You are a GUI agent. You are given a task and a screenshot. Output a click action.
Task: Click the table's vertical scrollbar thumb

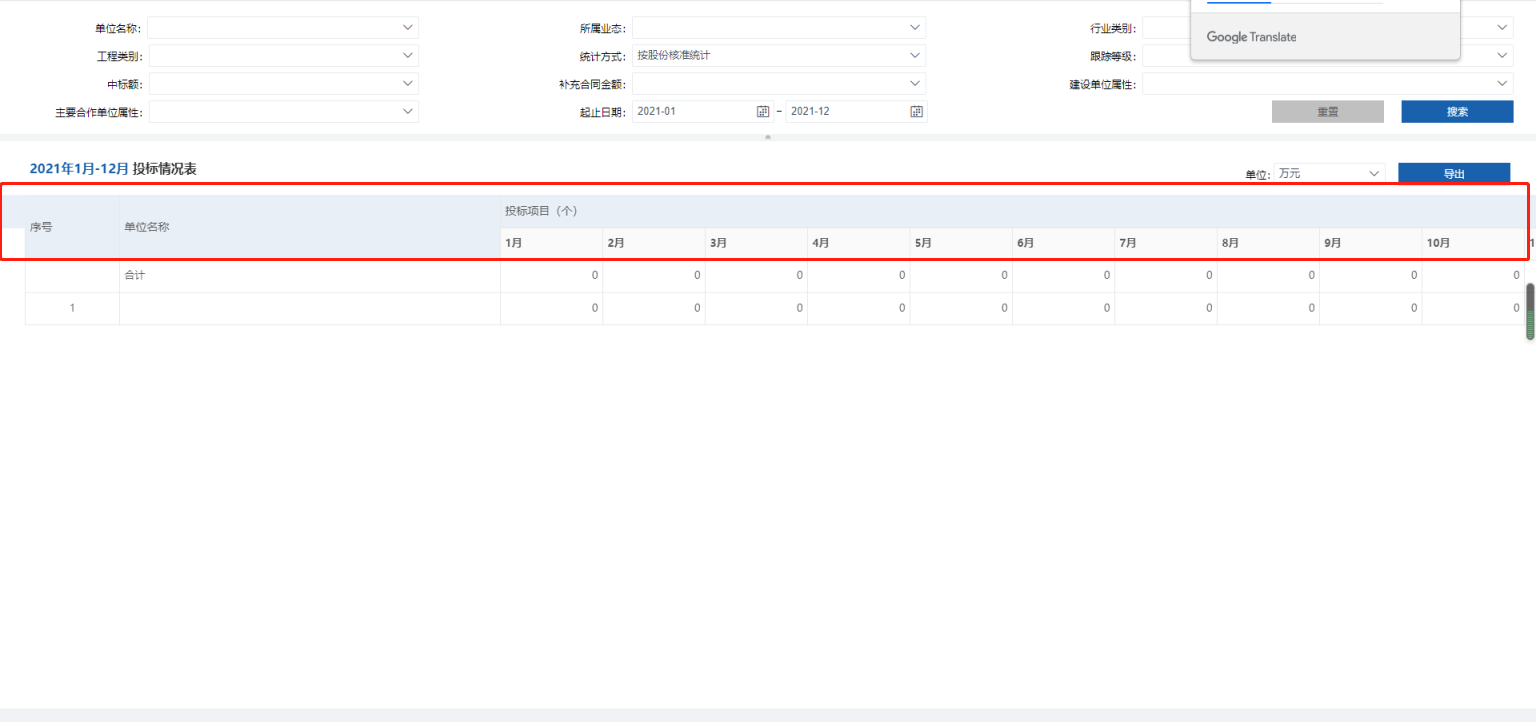coord(1530,312)
